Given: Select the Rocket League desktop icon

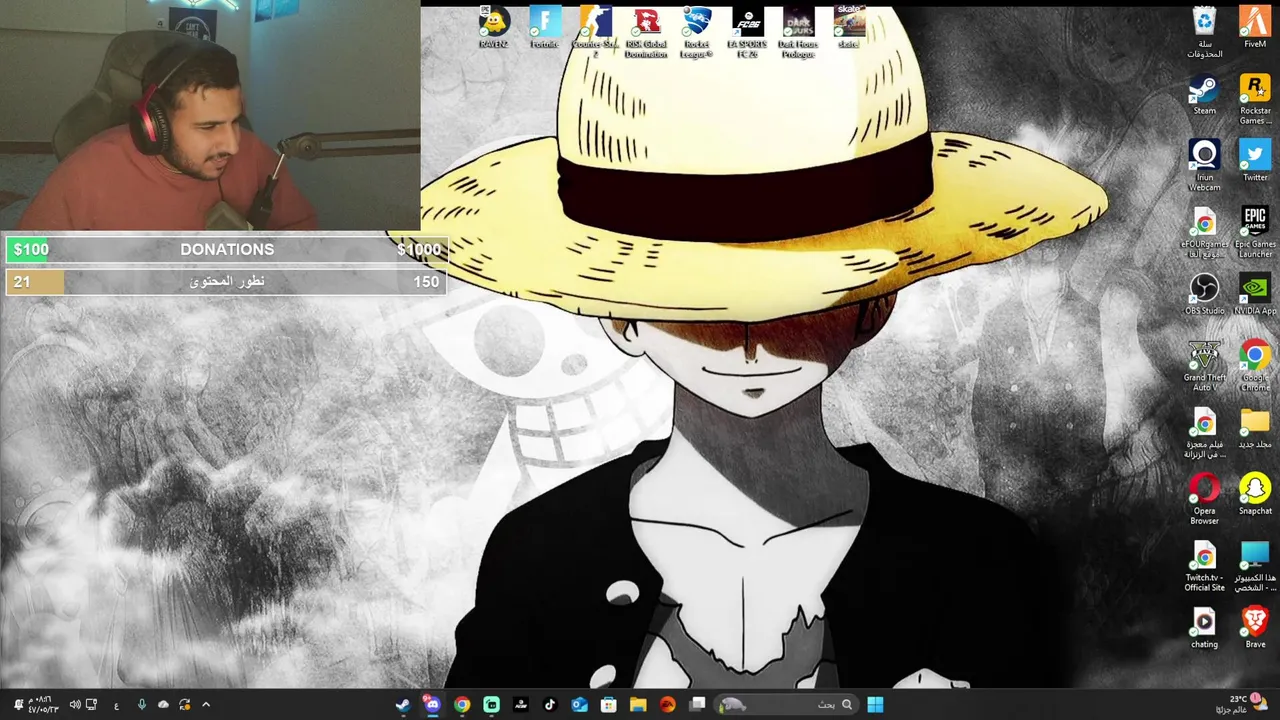Looking at the screenshot, I should click(697, 31).
